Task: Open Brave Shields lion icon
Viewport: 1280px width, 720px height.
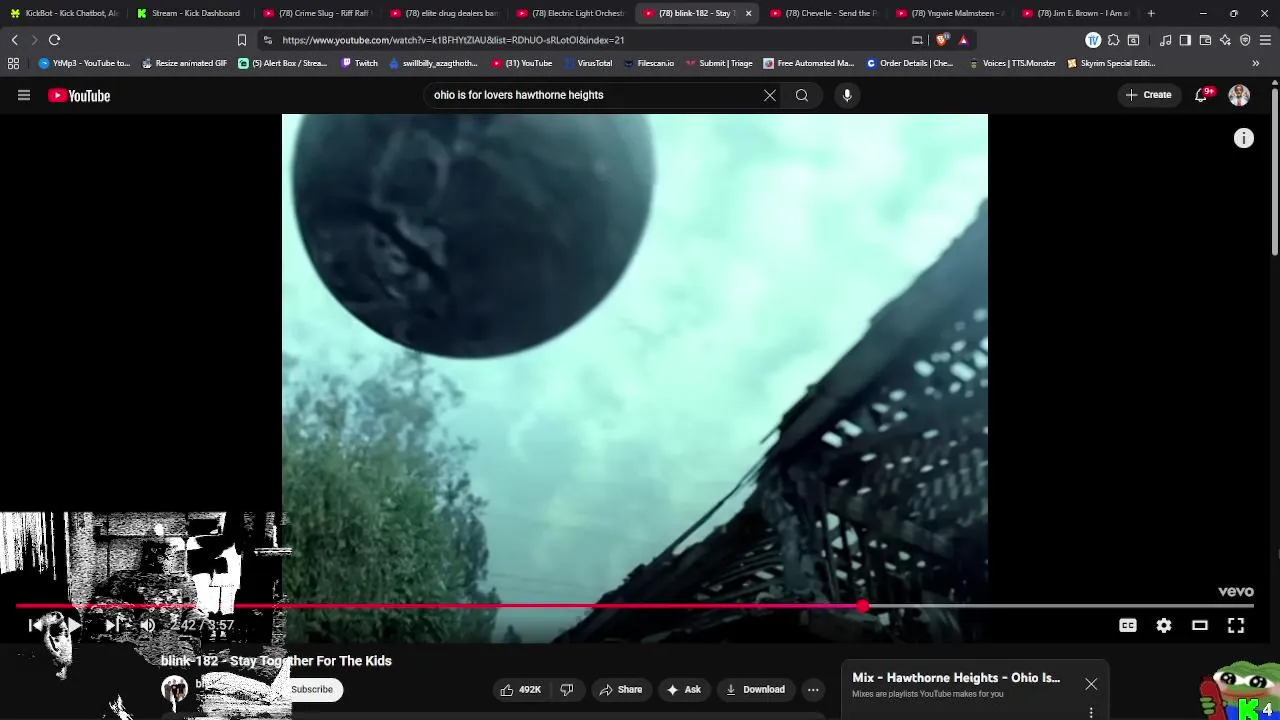Action: [942, 40]
